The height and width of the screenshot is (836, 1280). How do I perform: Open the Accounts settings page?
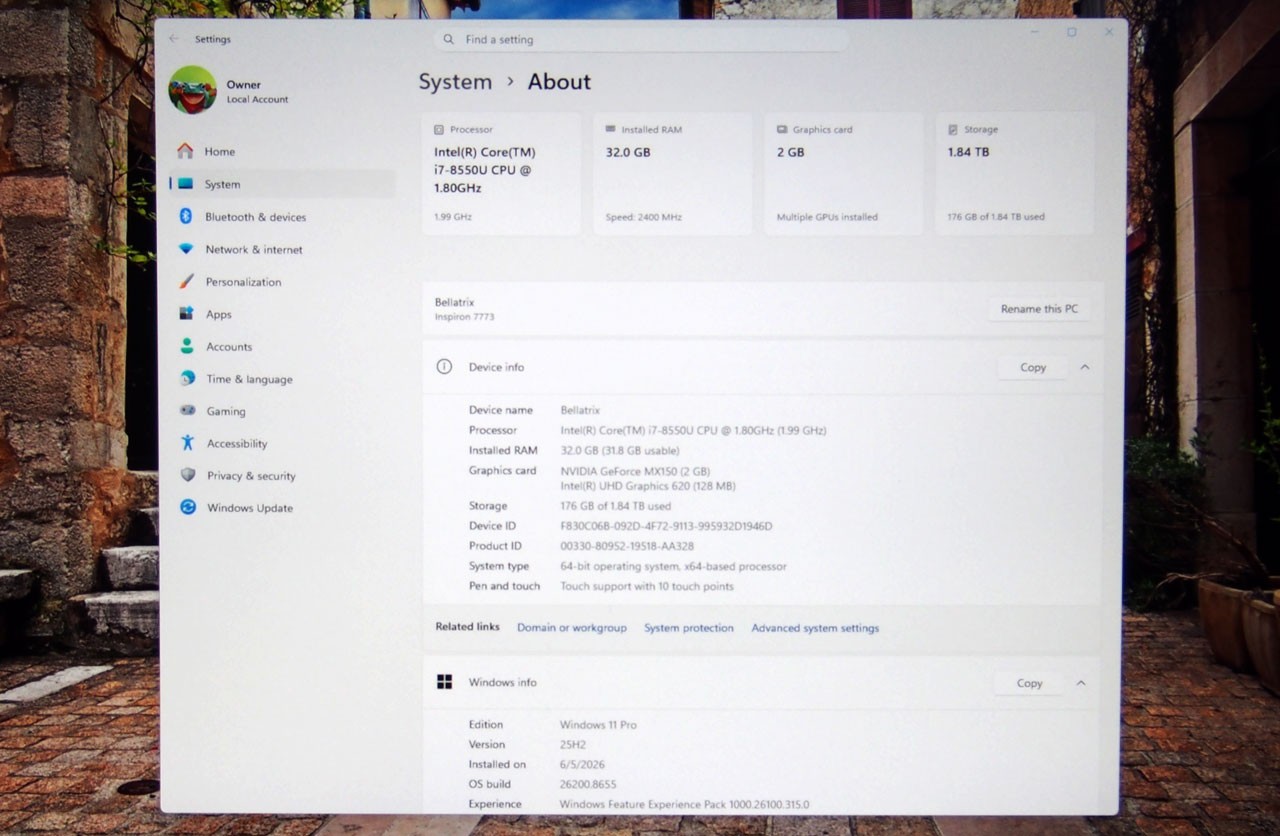coord(283,347)
